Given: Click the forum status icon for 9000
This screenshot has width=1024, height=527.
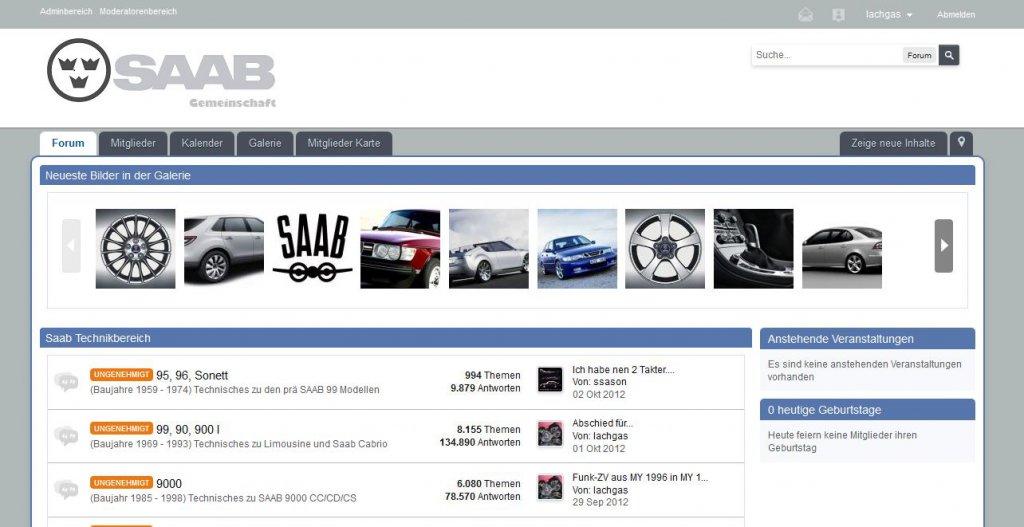Looking at the screenshot, I should (66, 490).
